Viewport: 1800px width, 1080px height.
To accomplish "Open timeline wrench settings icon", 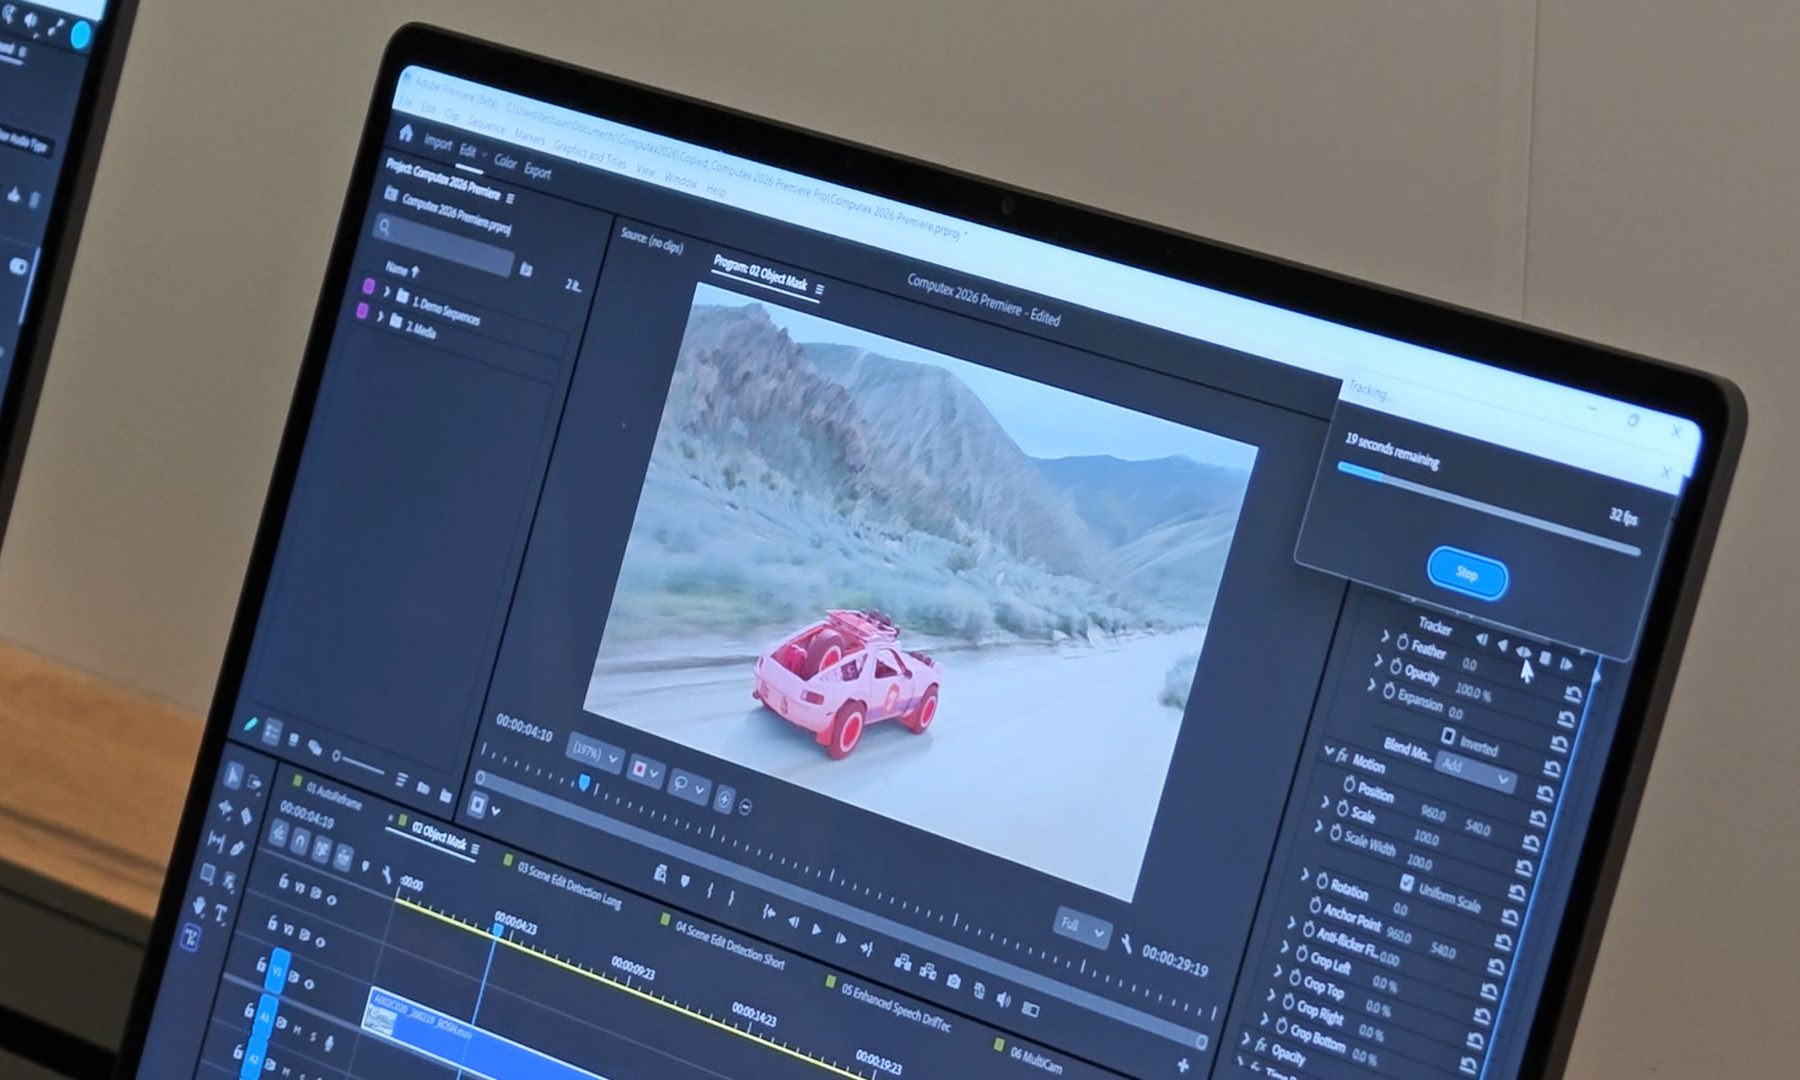I will pyautogui.click(x=386, y=875).
